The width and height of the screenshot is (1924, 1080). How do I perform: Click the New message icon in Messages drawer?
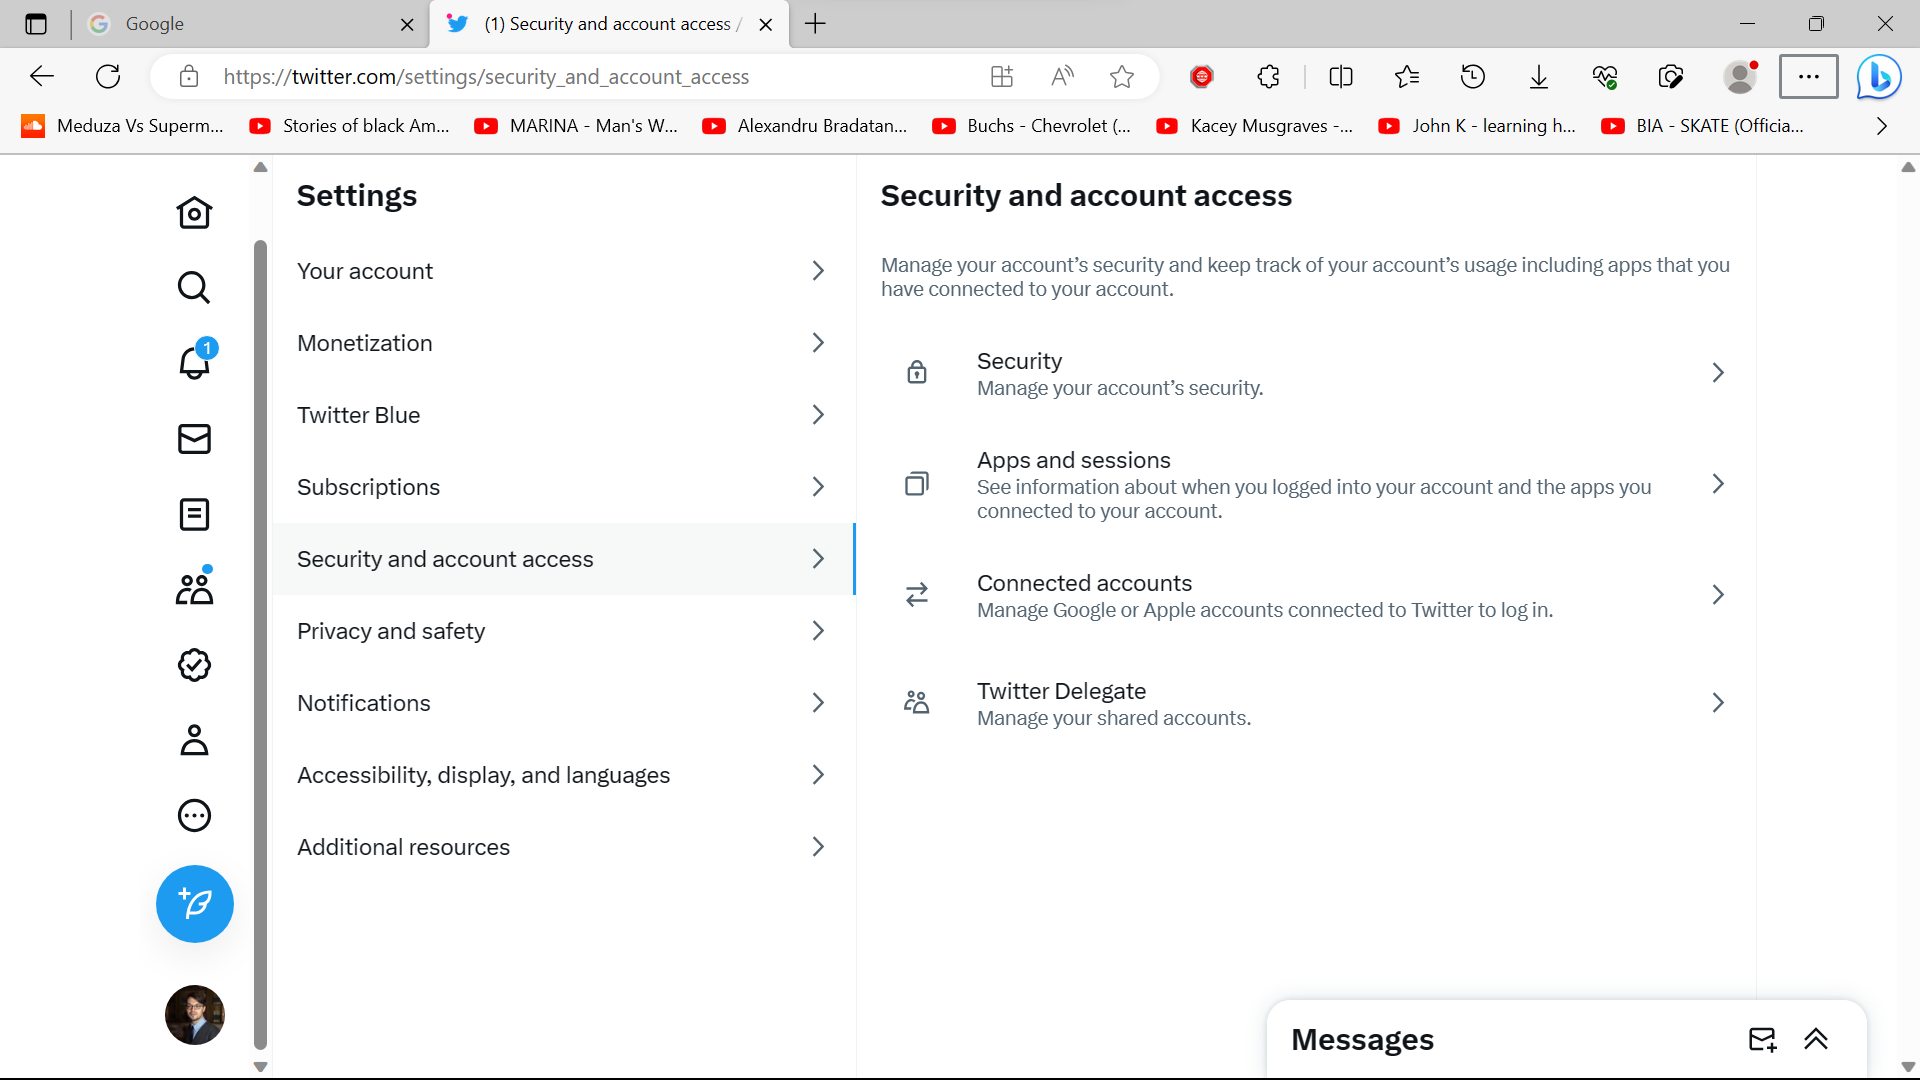[x=1762, y=1040]
